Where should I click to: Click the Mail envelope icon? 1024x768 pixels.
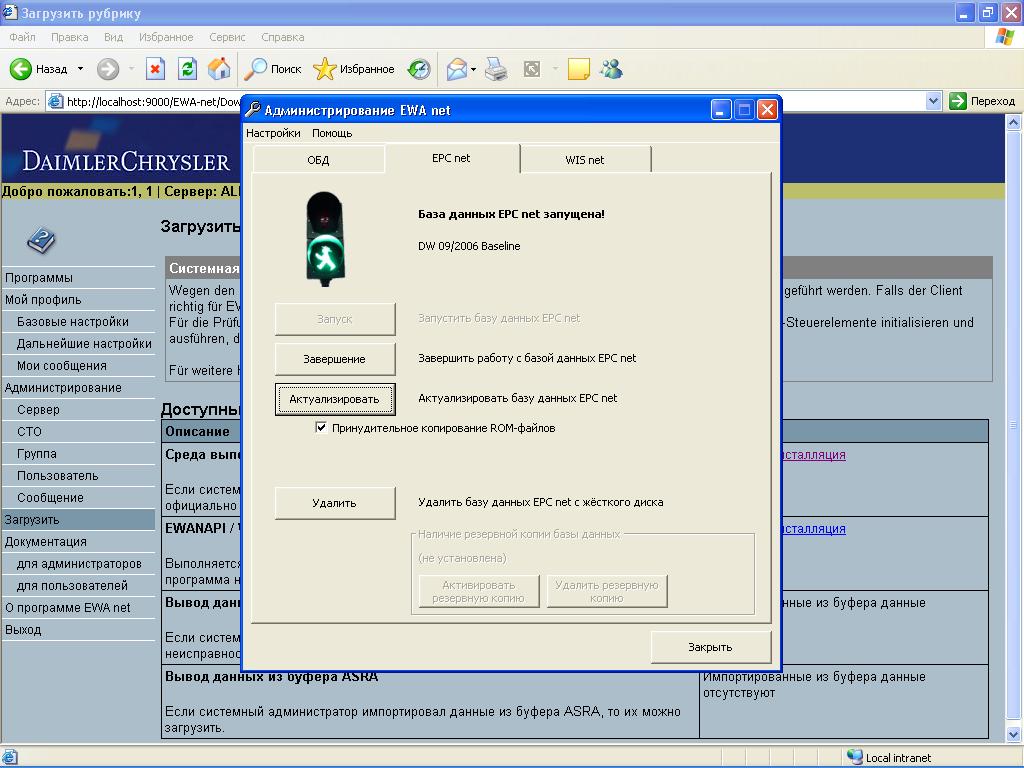[x=456, y=69]
